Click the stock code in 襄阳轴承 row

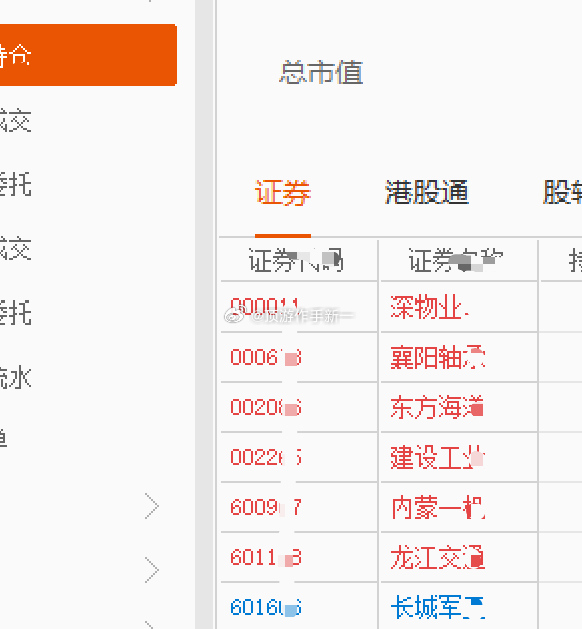pos(266,357)
